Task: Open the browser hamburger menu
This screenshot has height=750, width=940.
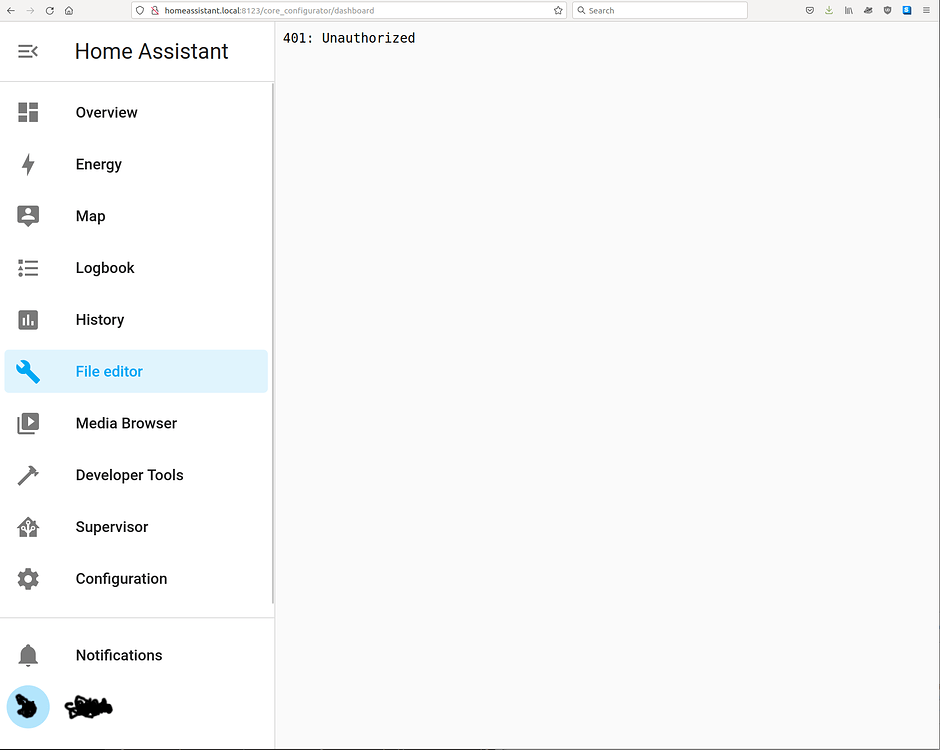Action: coord(925,10)
